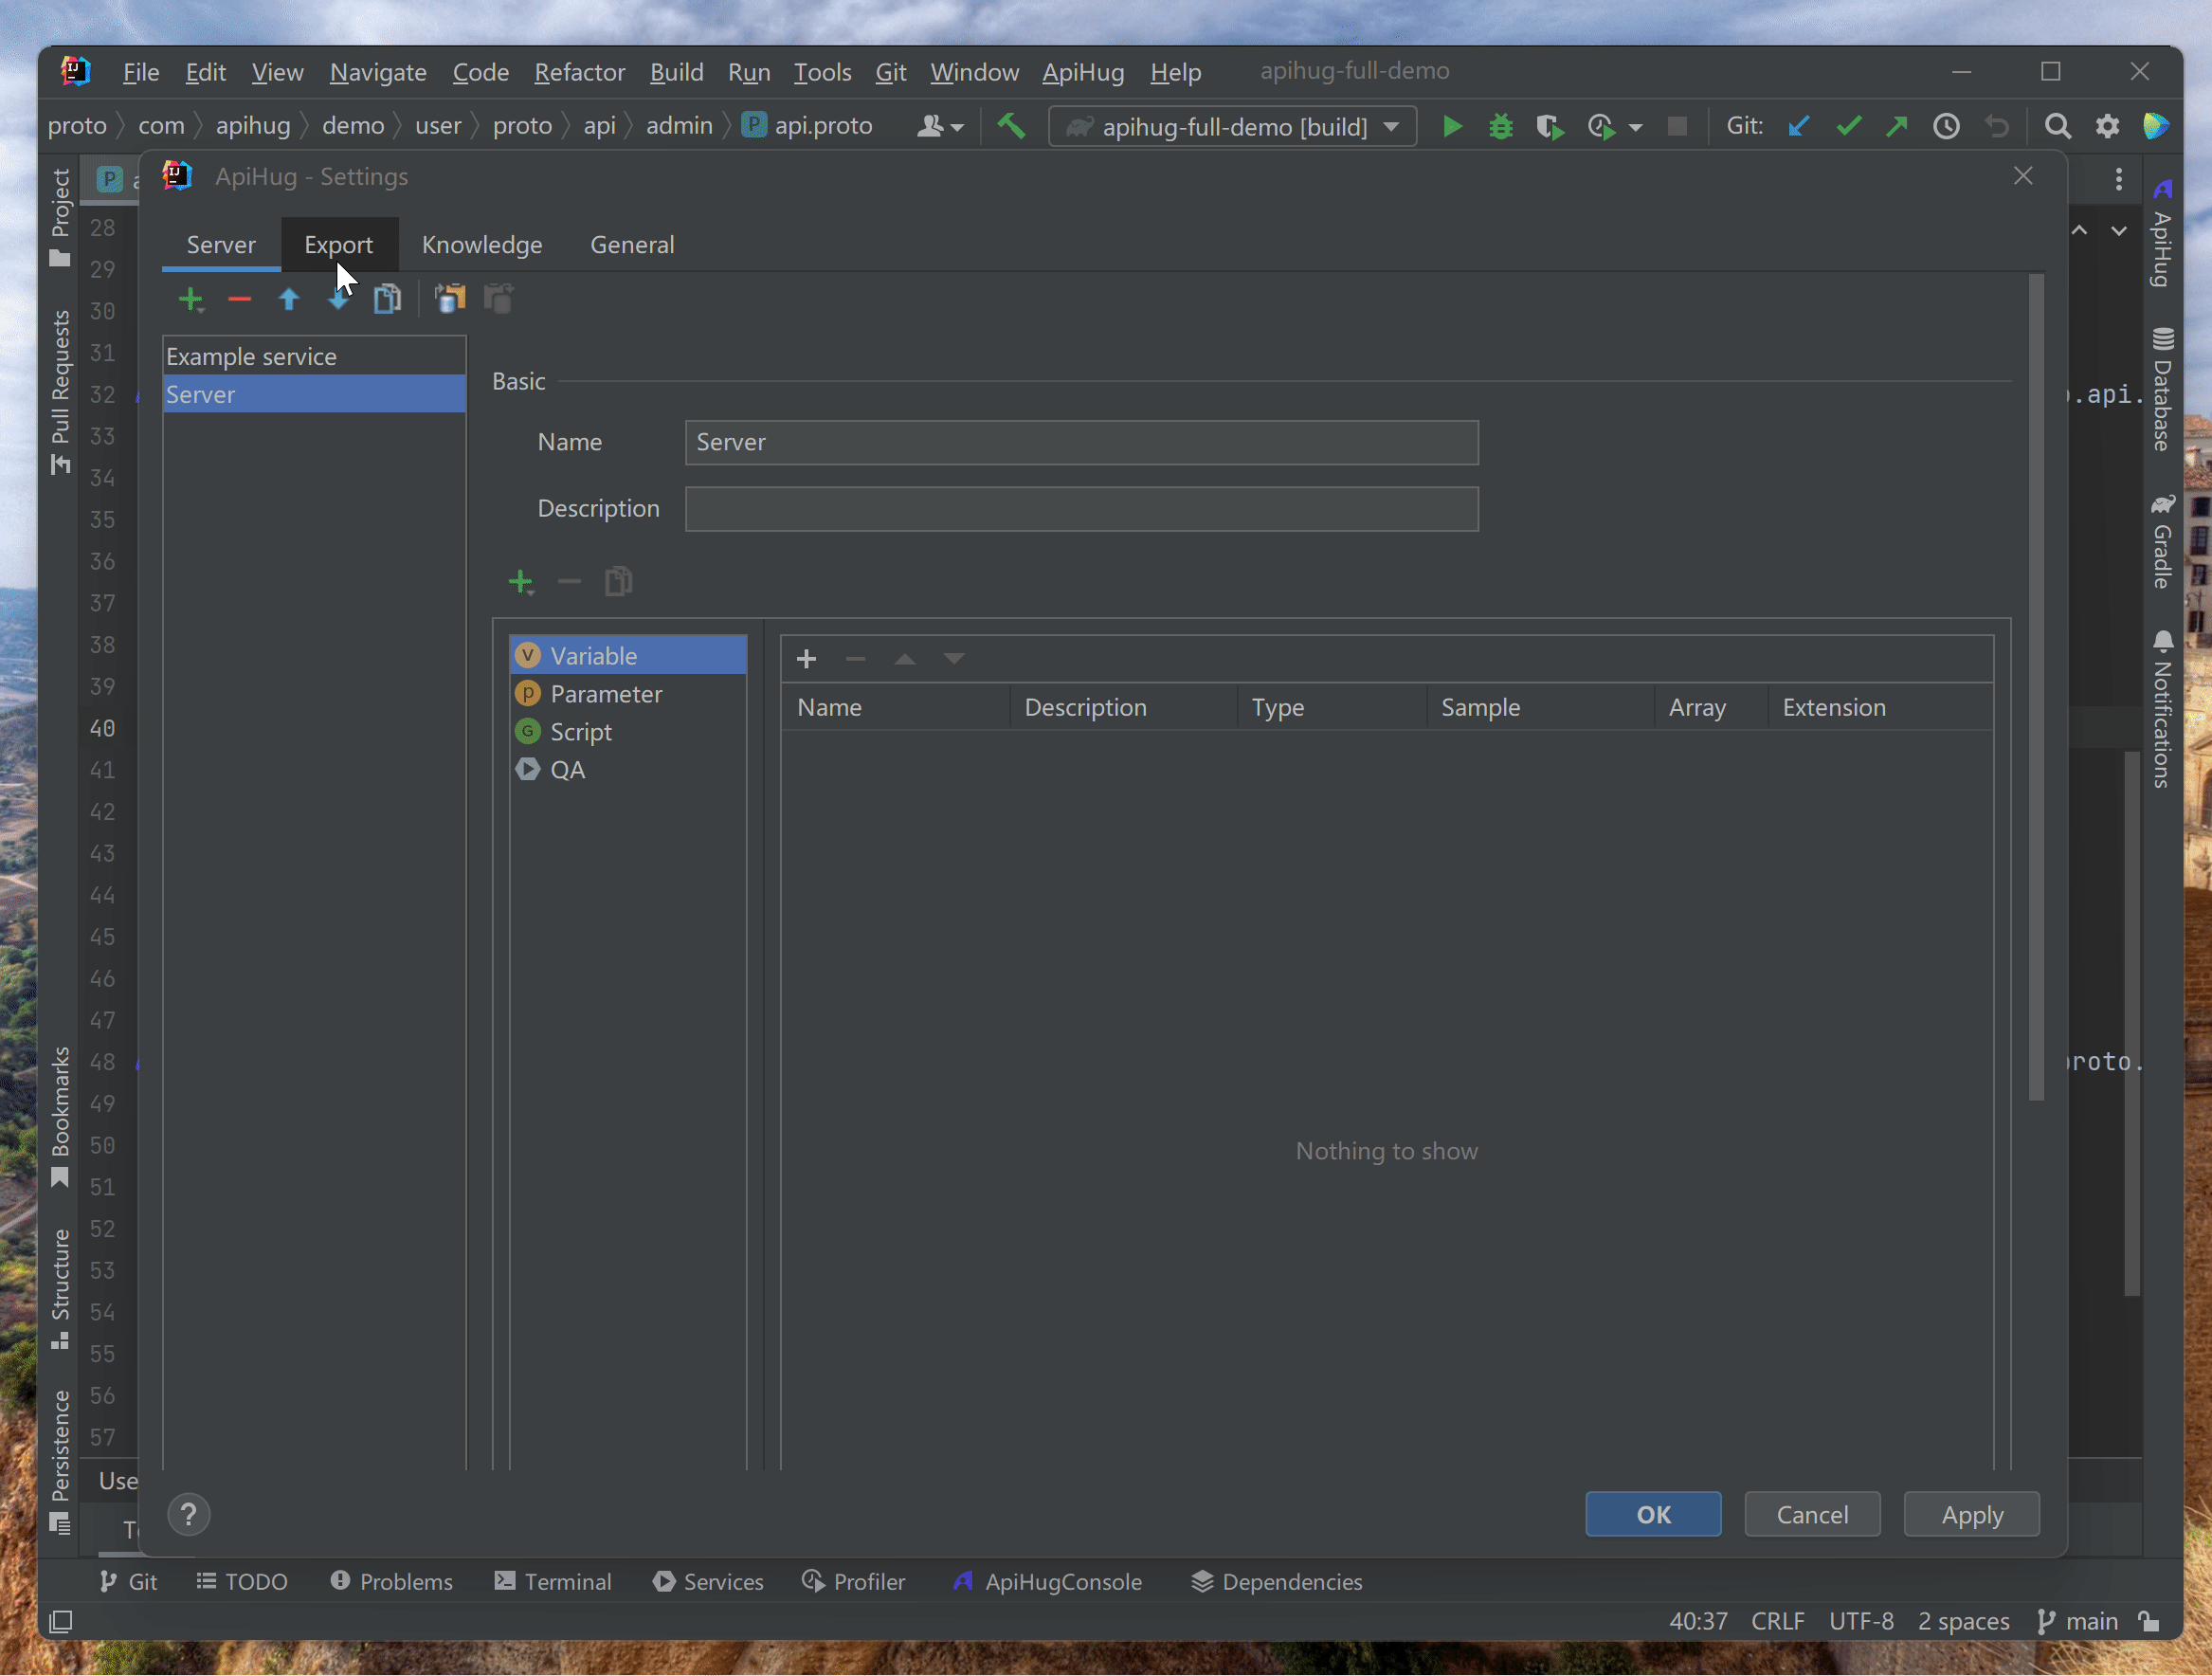Image resolution: width=2212 pixels, height=1676 pixels.
Task: Click the Cancel button to dismiss
Action: point(1813,1514)
